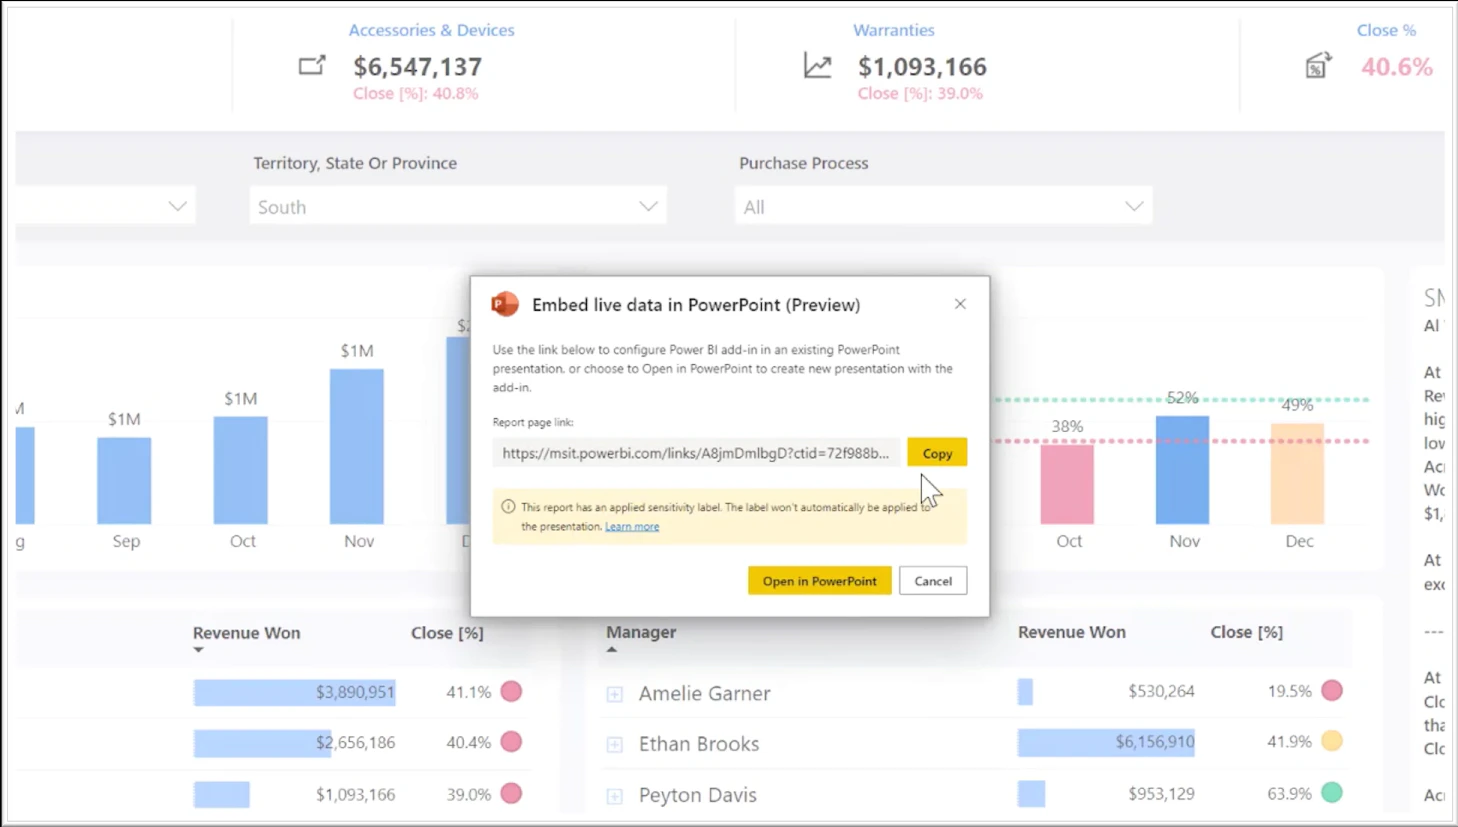The image size is (1458, 827).
Task: Copy the report page link
Action: click(x=937, y=453)
